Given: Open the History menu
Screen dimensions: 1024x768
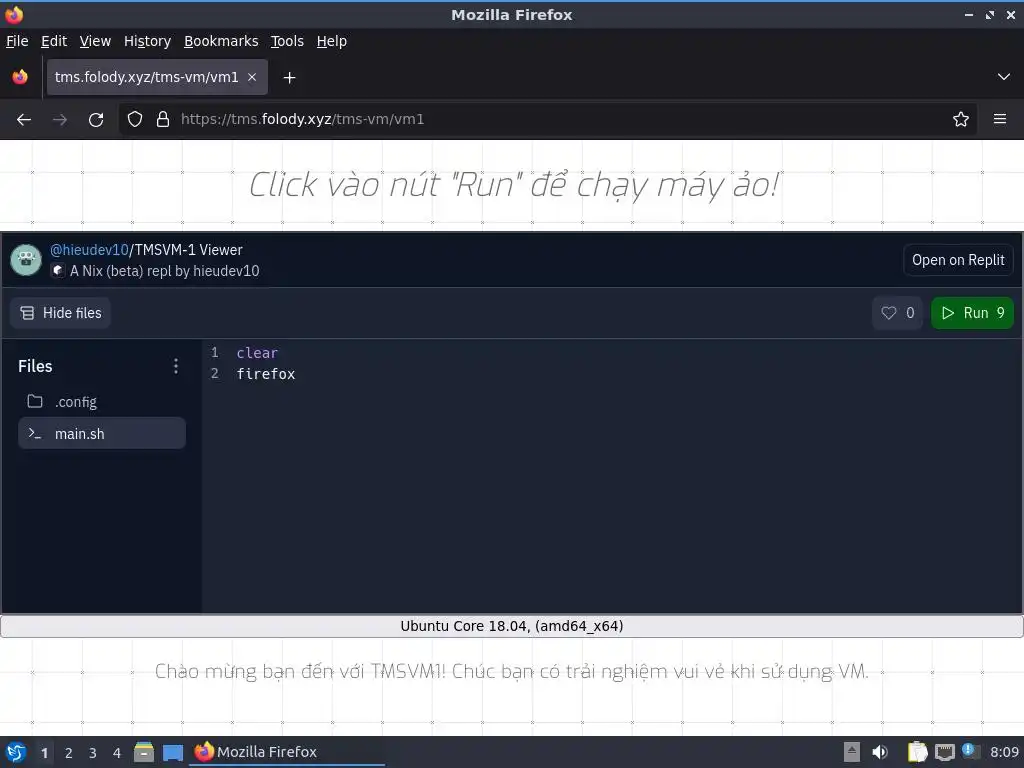Looking at the screenshot, I should click(x=148, y=41).
